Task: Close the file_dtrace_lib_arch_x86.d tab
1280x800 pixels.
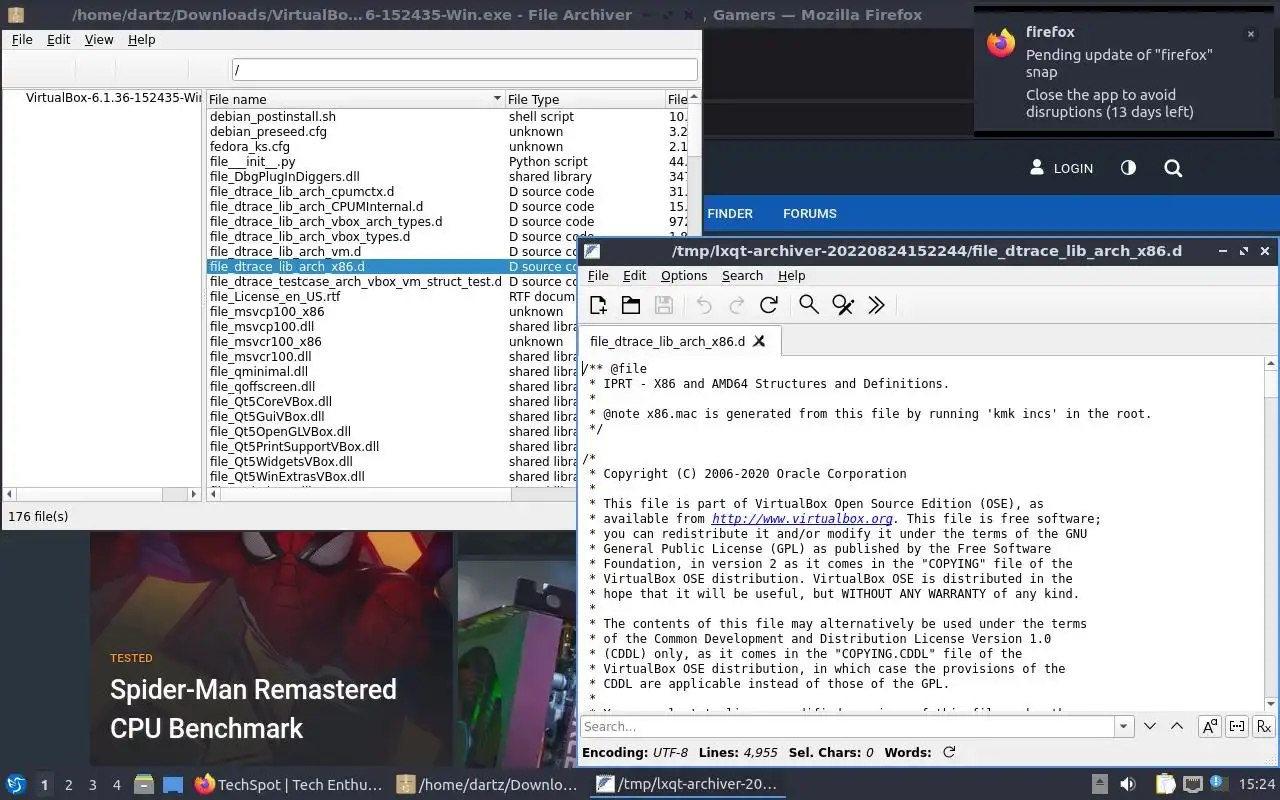Action: [759, 341]
